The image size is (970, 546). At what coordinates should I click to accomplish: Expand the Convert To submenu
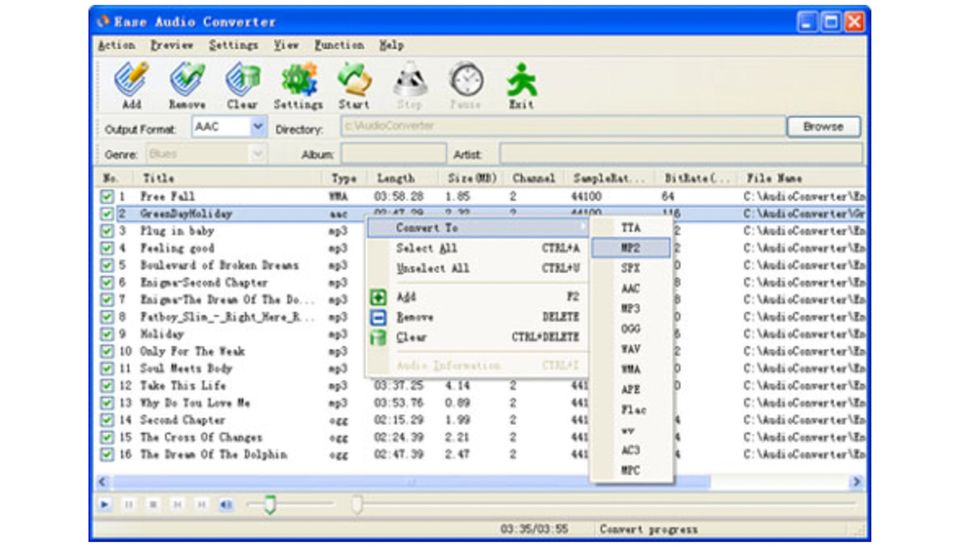point(478,228)
